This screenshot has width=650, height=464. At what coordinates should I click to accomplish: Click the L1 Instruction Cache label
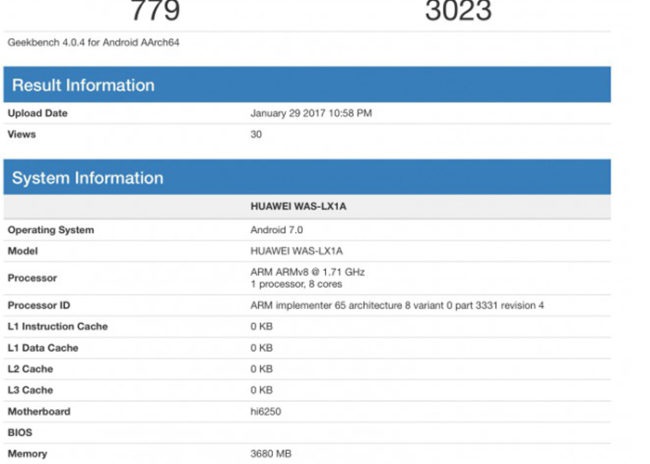[58, 326]
